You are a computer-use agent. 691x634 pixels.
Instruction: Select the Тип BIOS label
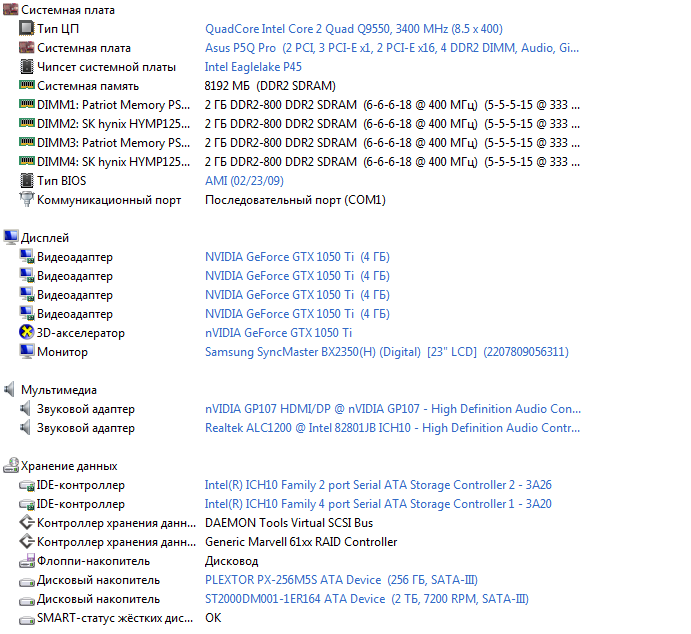tap(61, 181)
